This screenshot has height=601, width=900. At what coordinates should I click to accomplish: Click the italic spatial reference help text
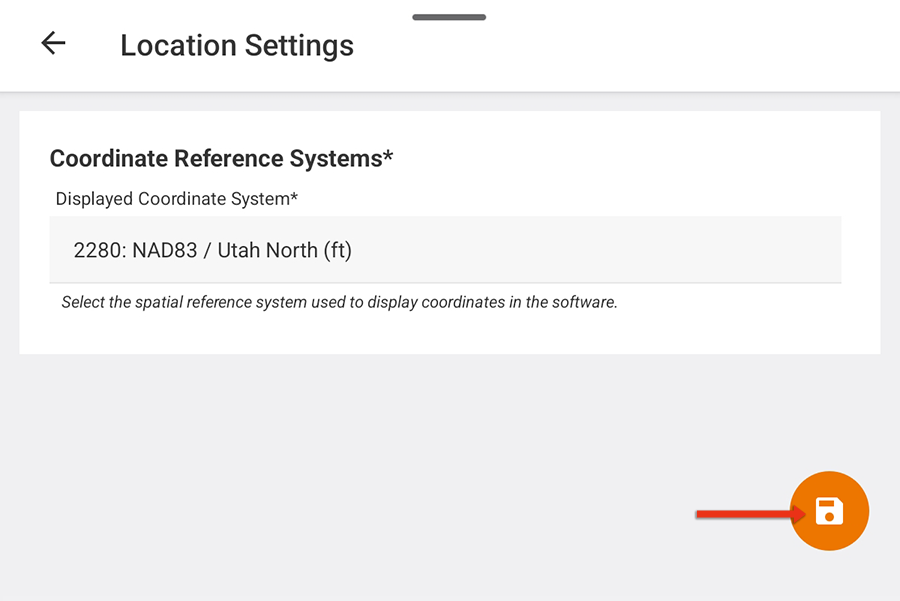pyautogui.click(x=340, y=302)
